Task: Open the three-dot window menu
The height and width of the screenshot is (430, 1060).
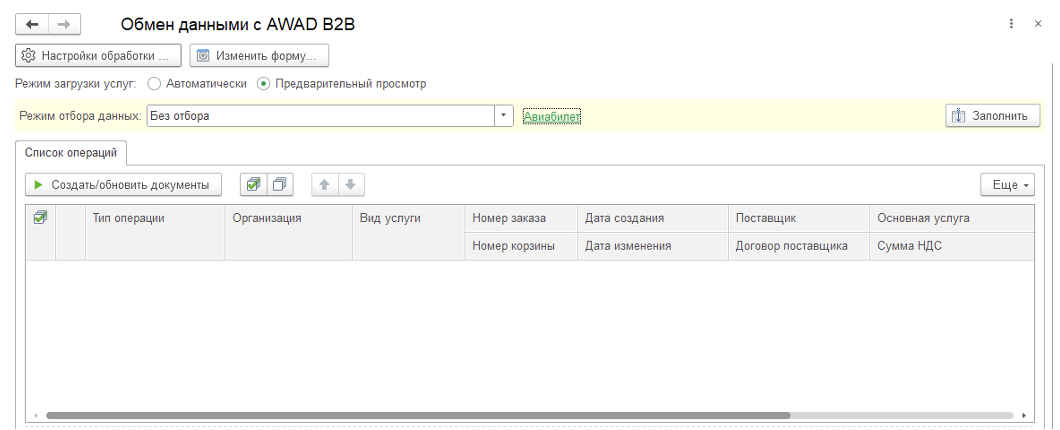Action: [x=1014, y=24]
